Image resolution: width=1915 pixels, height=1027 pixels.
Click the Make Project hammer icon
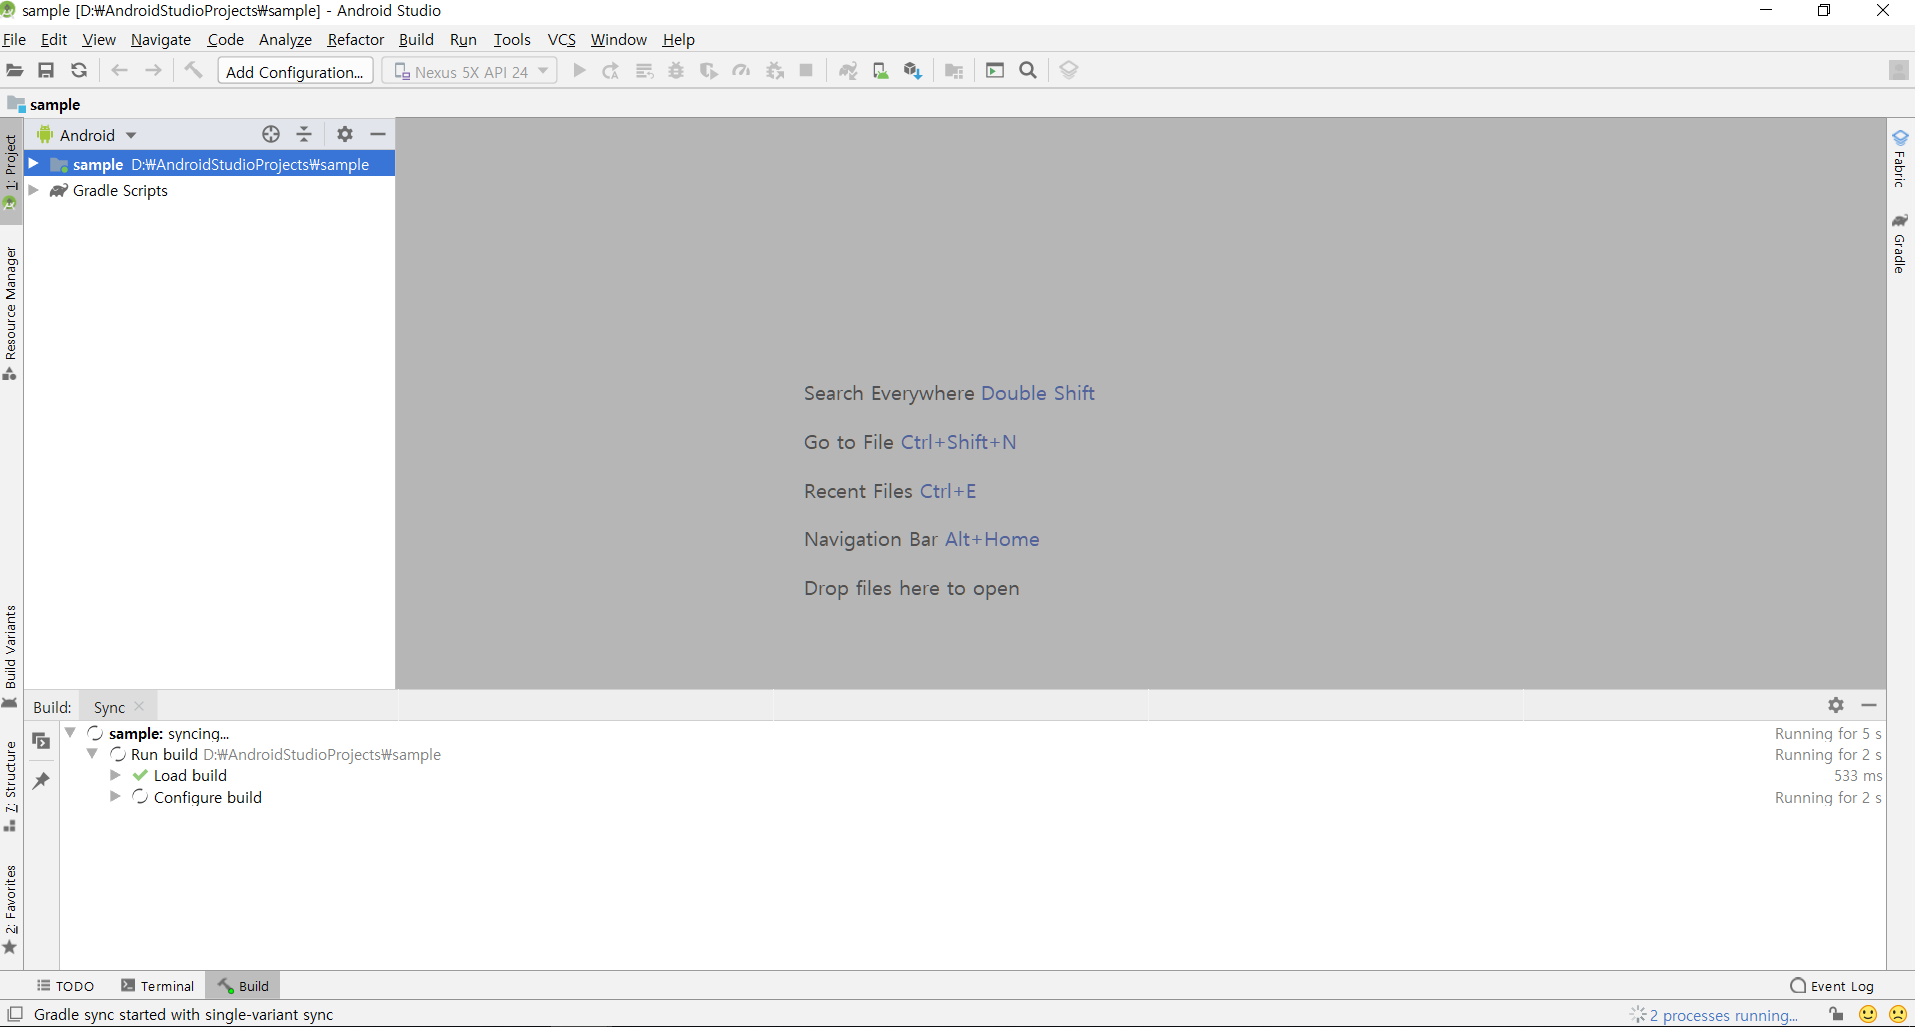194,71
